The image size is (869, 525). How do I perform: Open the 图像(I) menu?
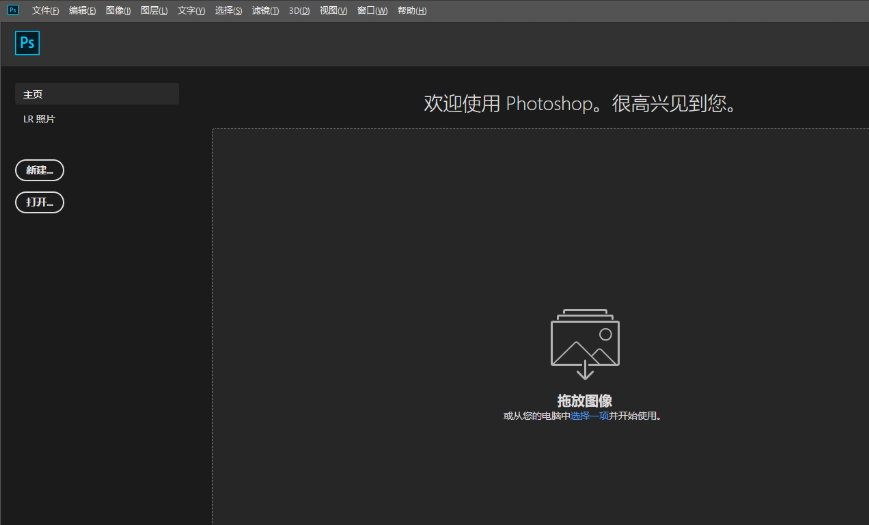tap(118, 11)
